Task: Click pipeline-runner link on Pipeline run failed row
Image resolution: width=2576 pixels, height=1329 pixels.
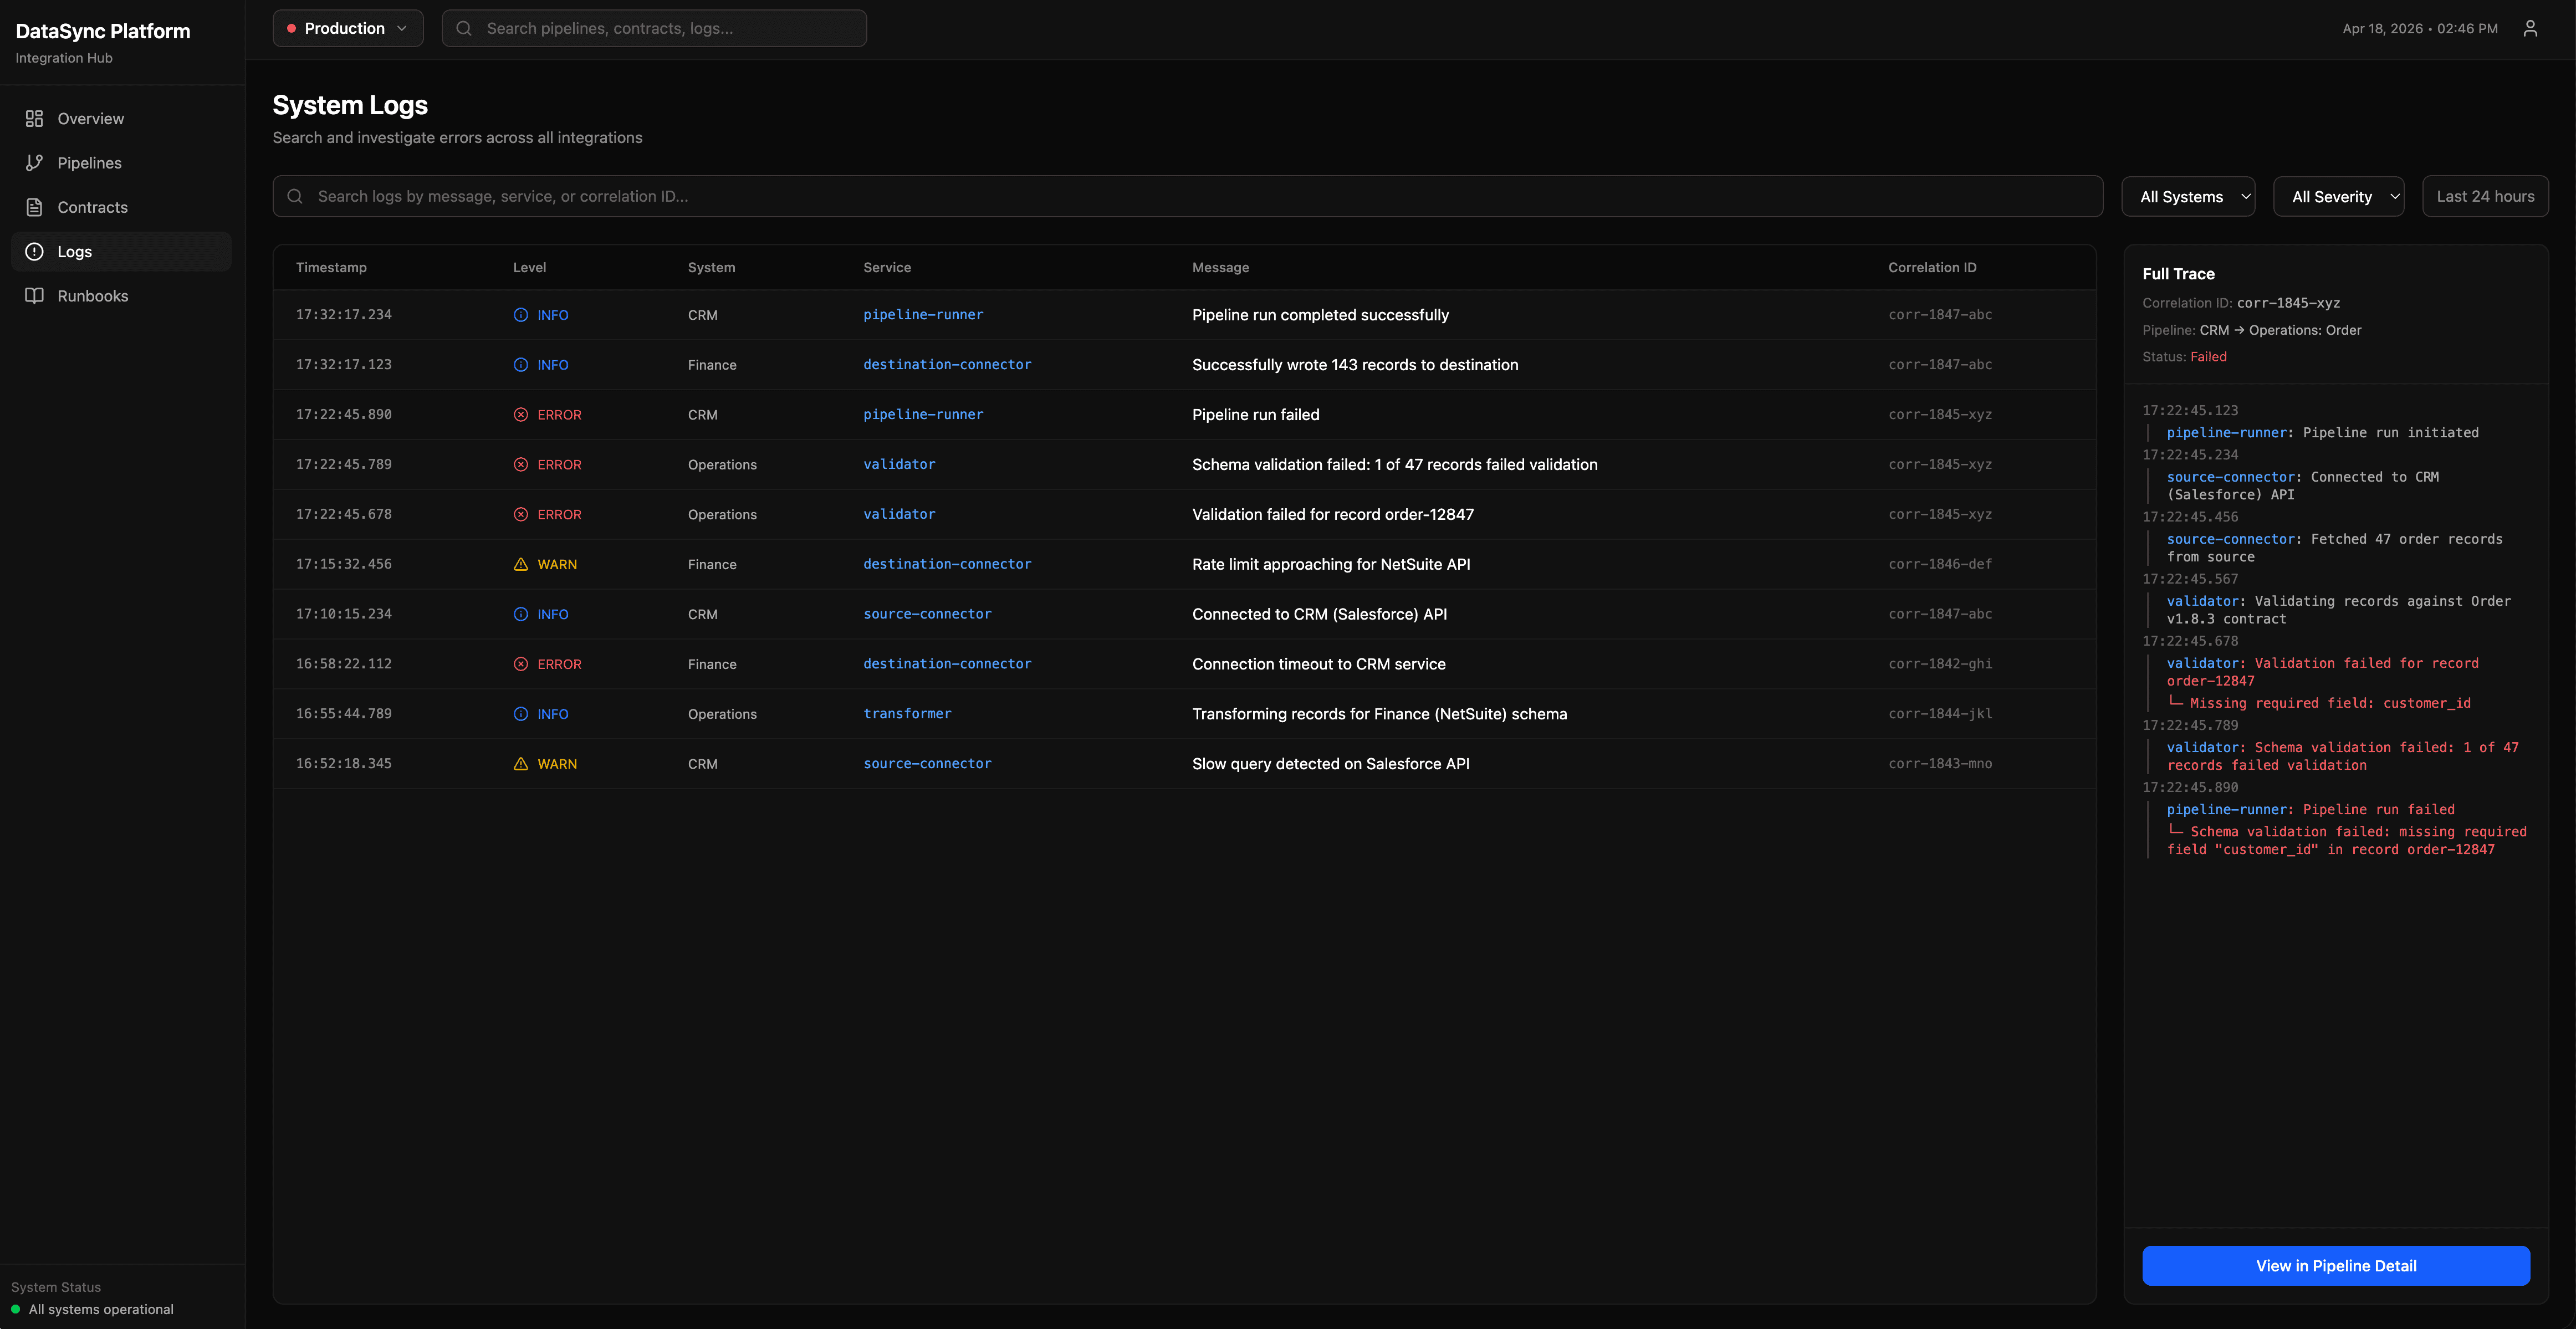Action: coord(923,415)
